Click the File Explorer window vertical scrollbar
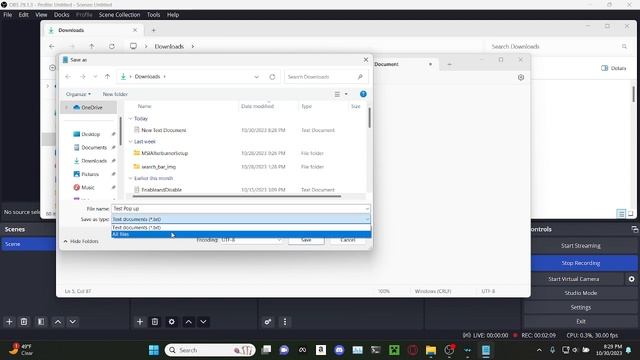 point(633,95)
